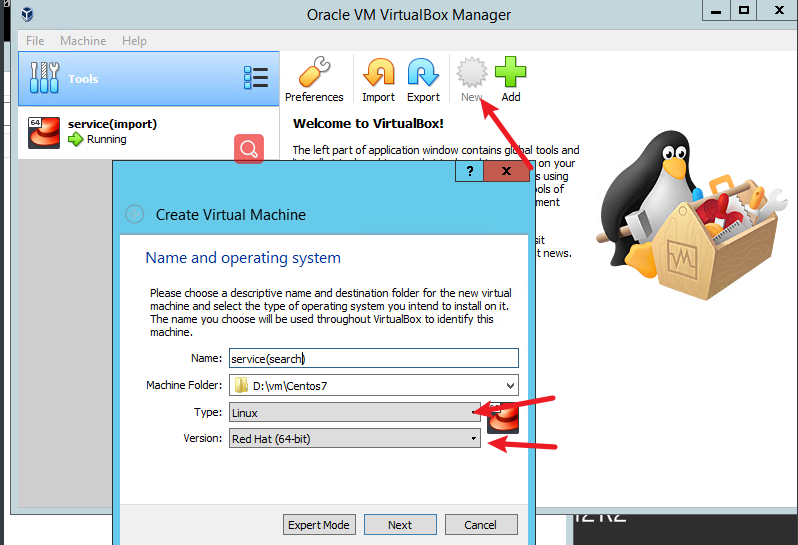
Task: Open the Tools list menu icon
Action: [256, 78]
